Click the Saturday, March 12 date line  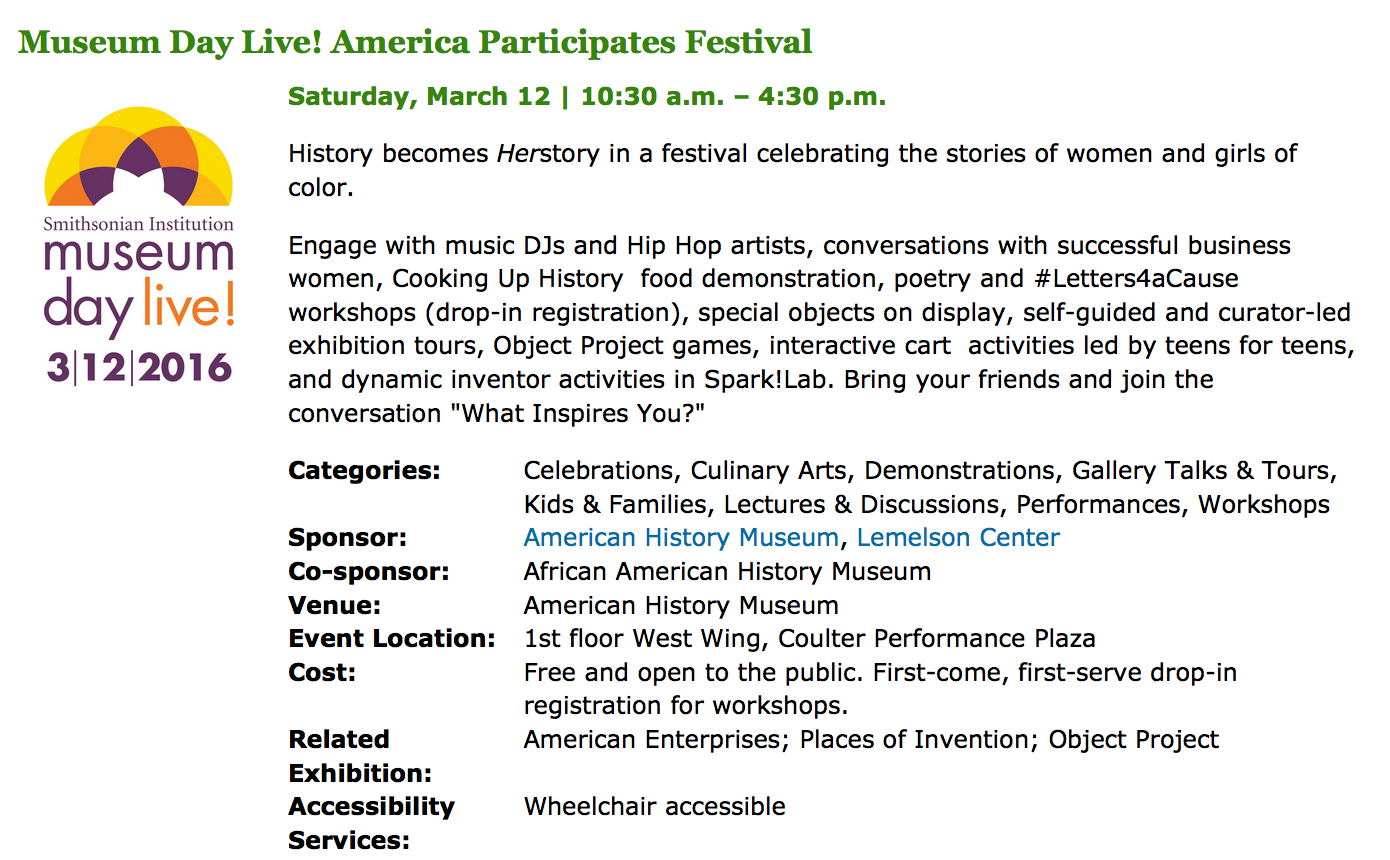pyautogui.click(x=586, y=97)
